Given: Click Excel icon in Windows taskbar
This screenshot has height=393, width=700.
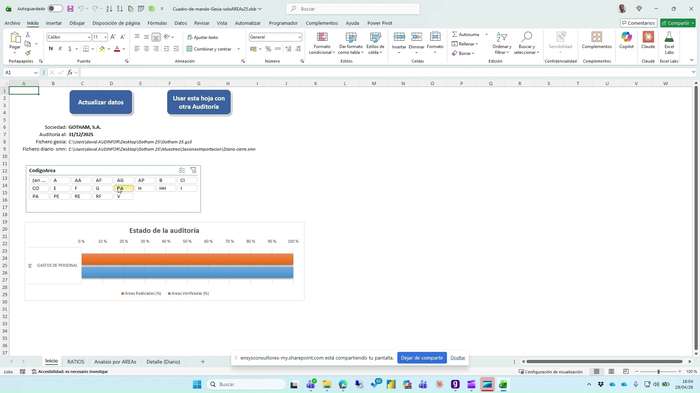Looking at the screenshot, I should (503, 385).
